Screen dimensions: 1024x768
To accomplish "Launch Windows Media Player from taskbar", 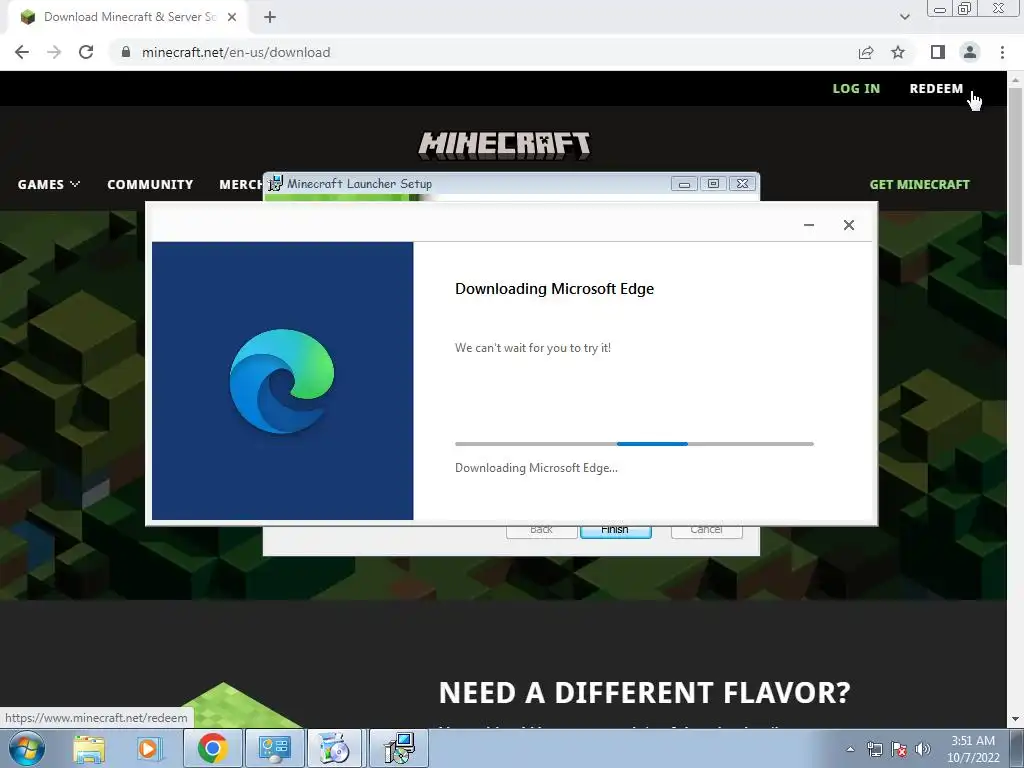I will pyautogui.click(x=149, y=748).
